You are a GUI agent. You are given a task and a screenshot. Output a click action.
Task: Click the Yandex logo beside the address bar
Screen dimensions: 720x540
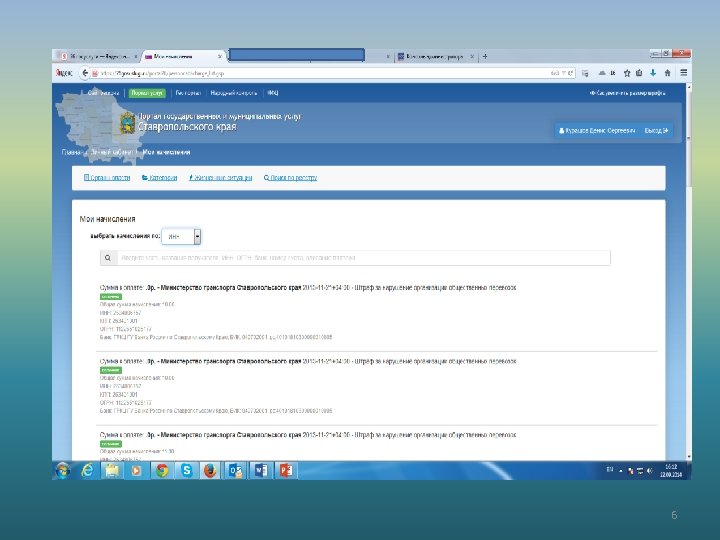64,73
